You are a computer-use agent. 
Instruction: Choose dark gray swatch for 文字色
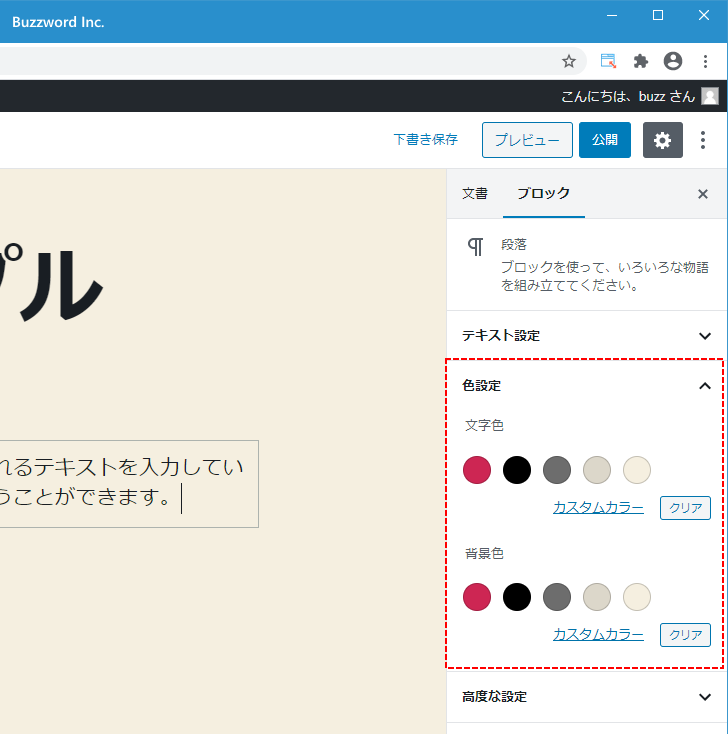click(557, 470)
